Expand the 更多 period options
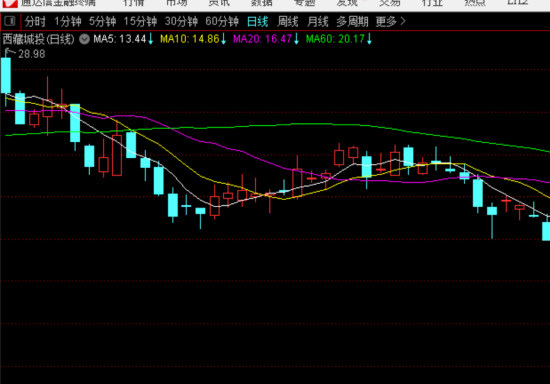Viewport: 550px width, 384px height. (x=390, y=22)
